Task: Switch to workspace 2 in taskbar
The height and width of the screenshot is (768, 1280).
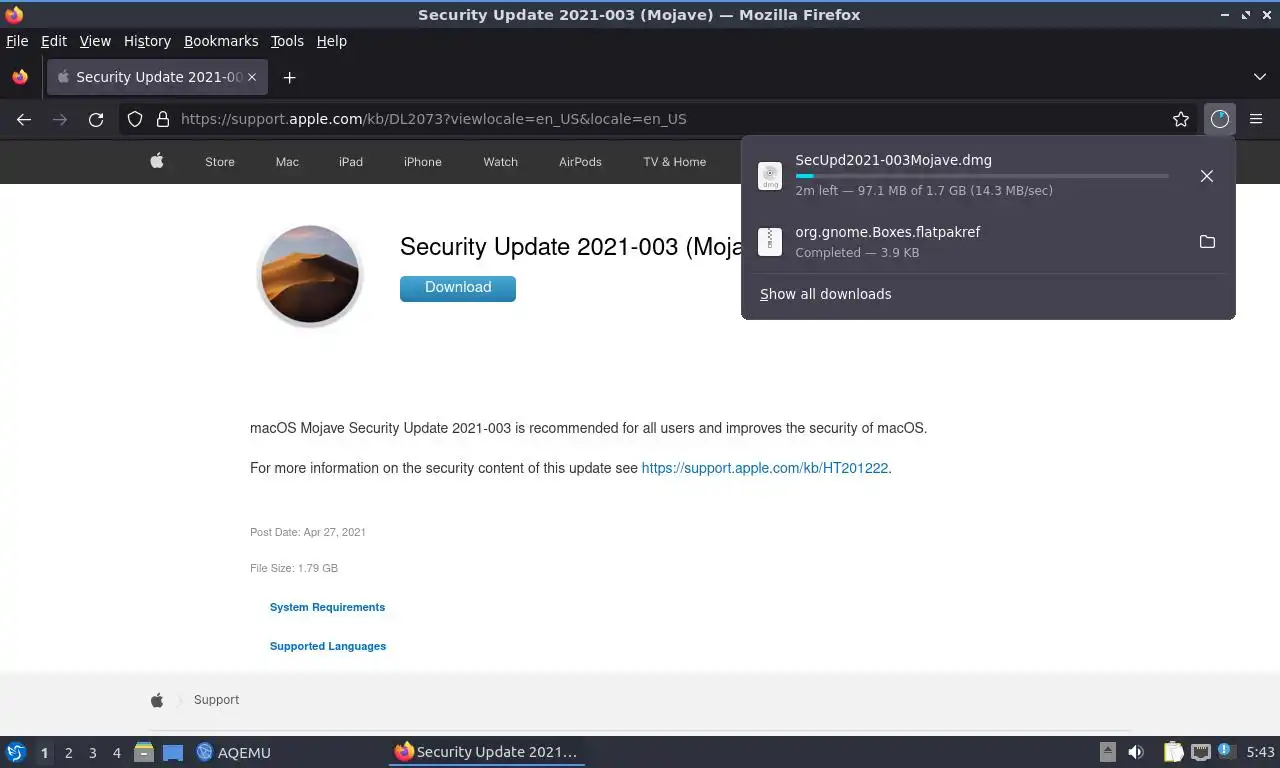Action: click(69, 753)
